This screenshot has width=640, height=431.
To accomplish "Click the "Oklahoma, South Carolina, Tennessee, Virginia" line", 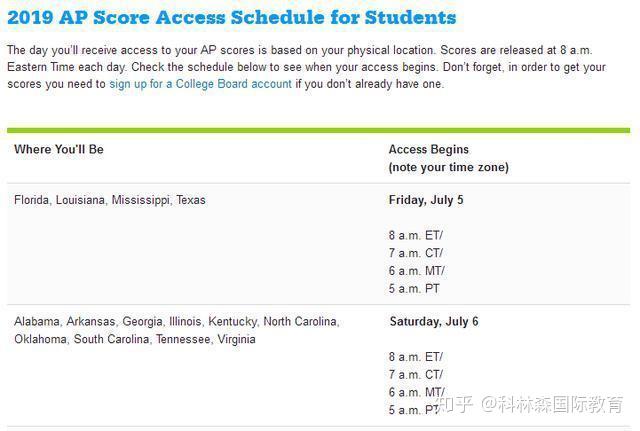I will (135, 339).
